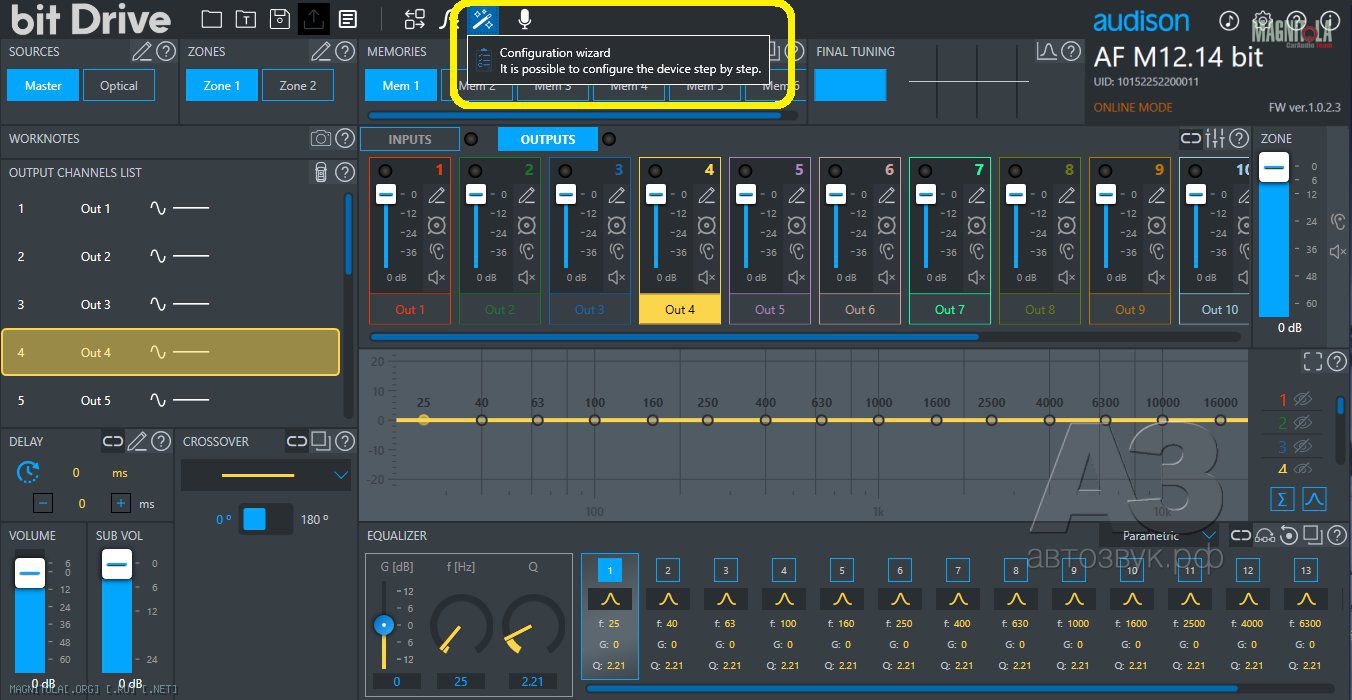Reset equalizer with the circular arrow icon
The image size is (1352, 700).
[x=1289, y=535]
